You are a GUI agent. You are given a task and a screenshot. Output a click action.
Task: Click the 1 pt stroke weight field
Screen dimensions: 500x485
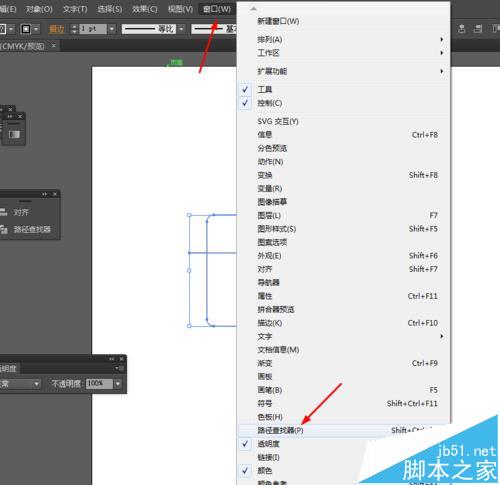[93, 29]
